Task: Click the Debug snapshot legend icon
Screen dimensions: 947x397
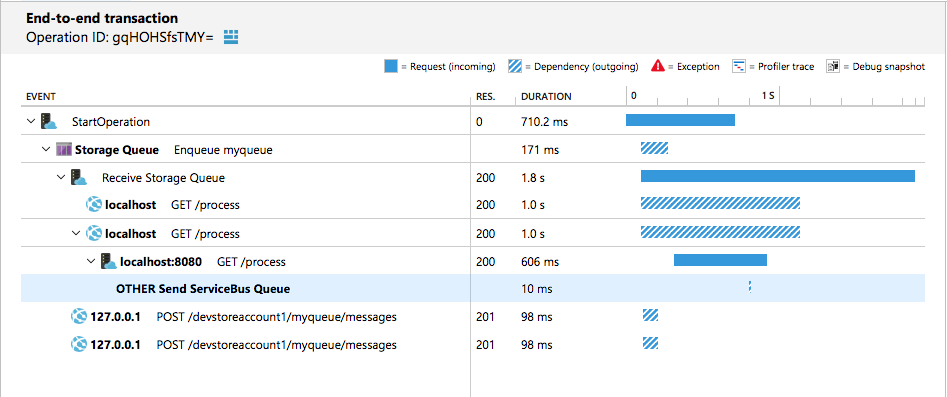Action: [x=834, y=66]
